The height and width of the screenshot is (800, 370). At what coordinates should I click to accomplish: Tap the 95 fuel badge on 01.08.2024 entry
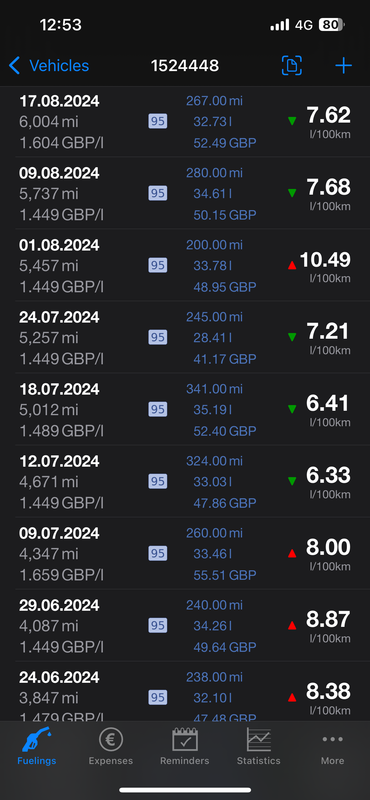click(158, 265)
